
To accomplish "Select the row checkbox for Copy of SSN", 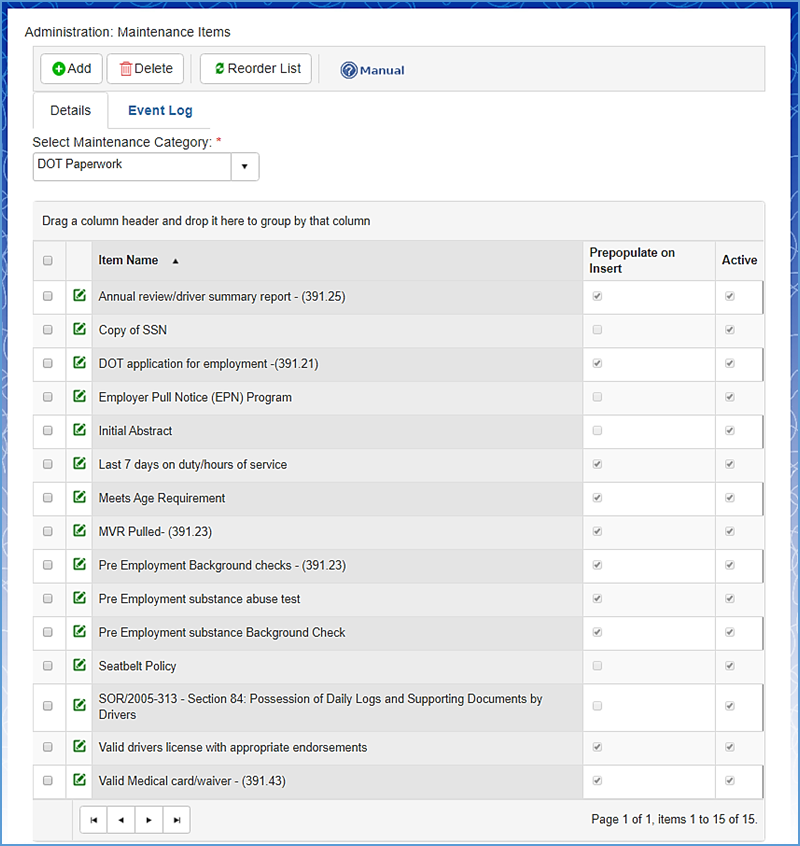I will click(x=48, y=330).
